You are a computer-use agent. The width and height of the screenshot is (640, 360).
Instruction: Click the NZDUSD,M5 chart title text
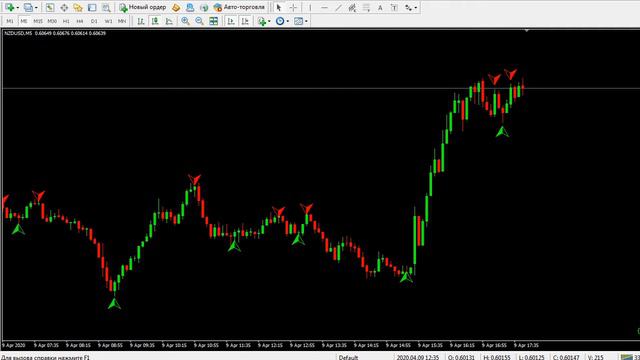pyautogui.click(x=18, y=33)
